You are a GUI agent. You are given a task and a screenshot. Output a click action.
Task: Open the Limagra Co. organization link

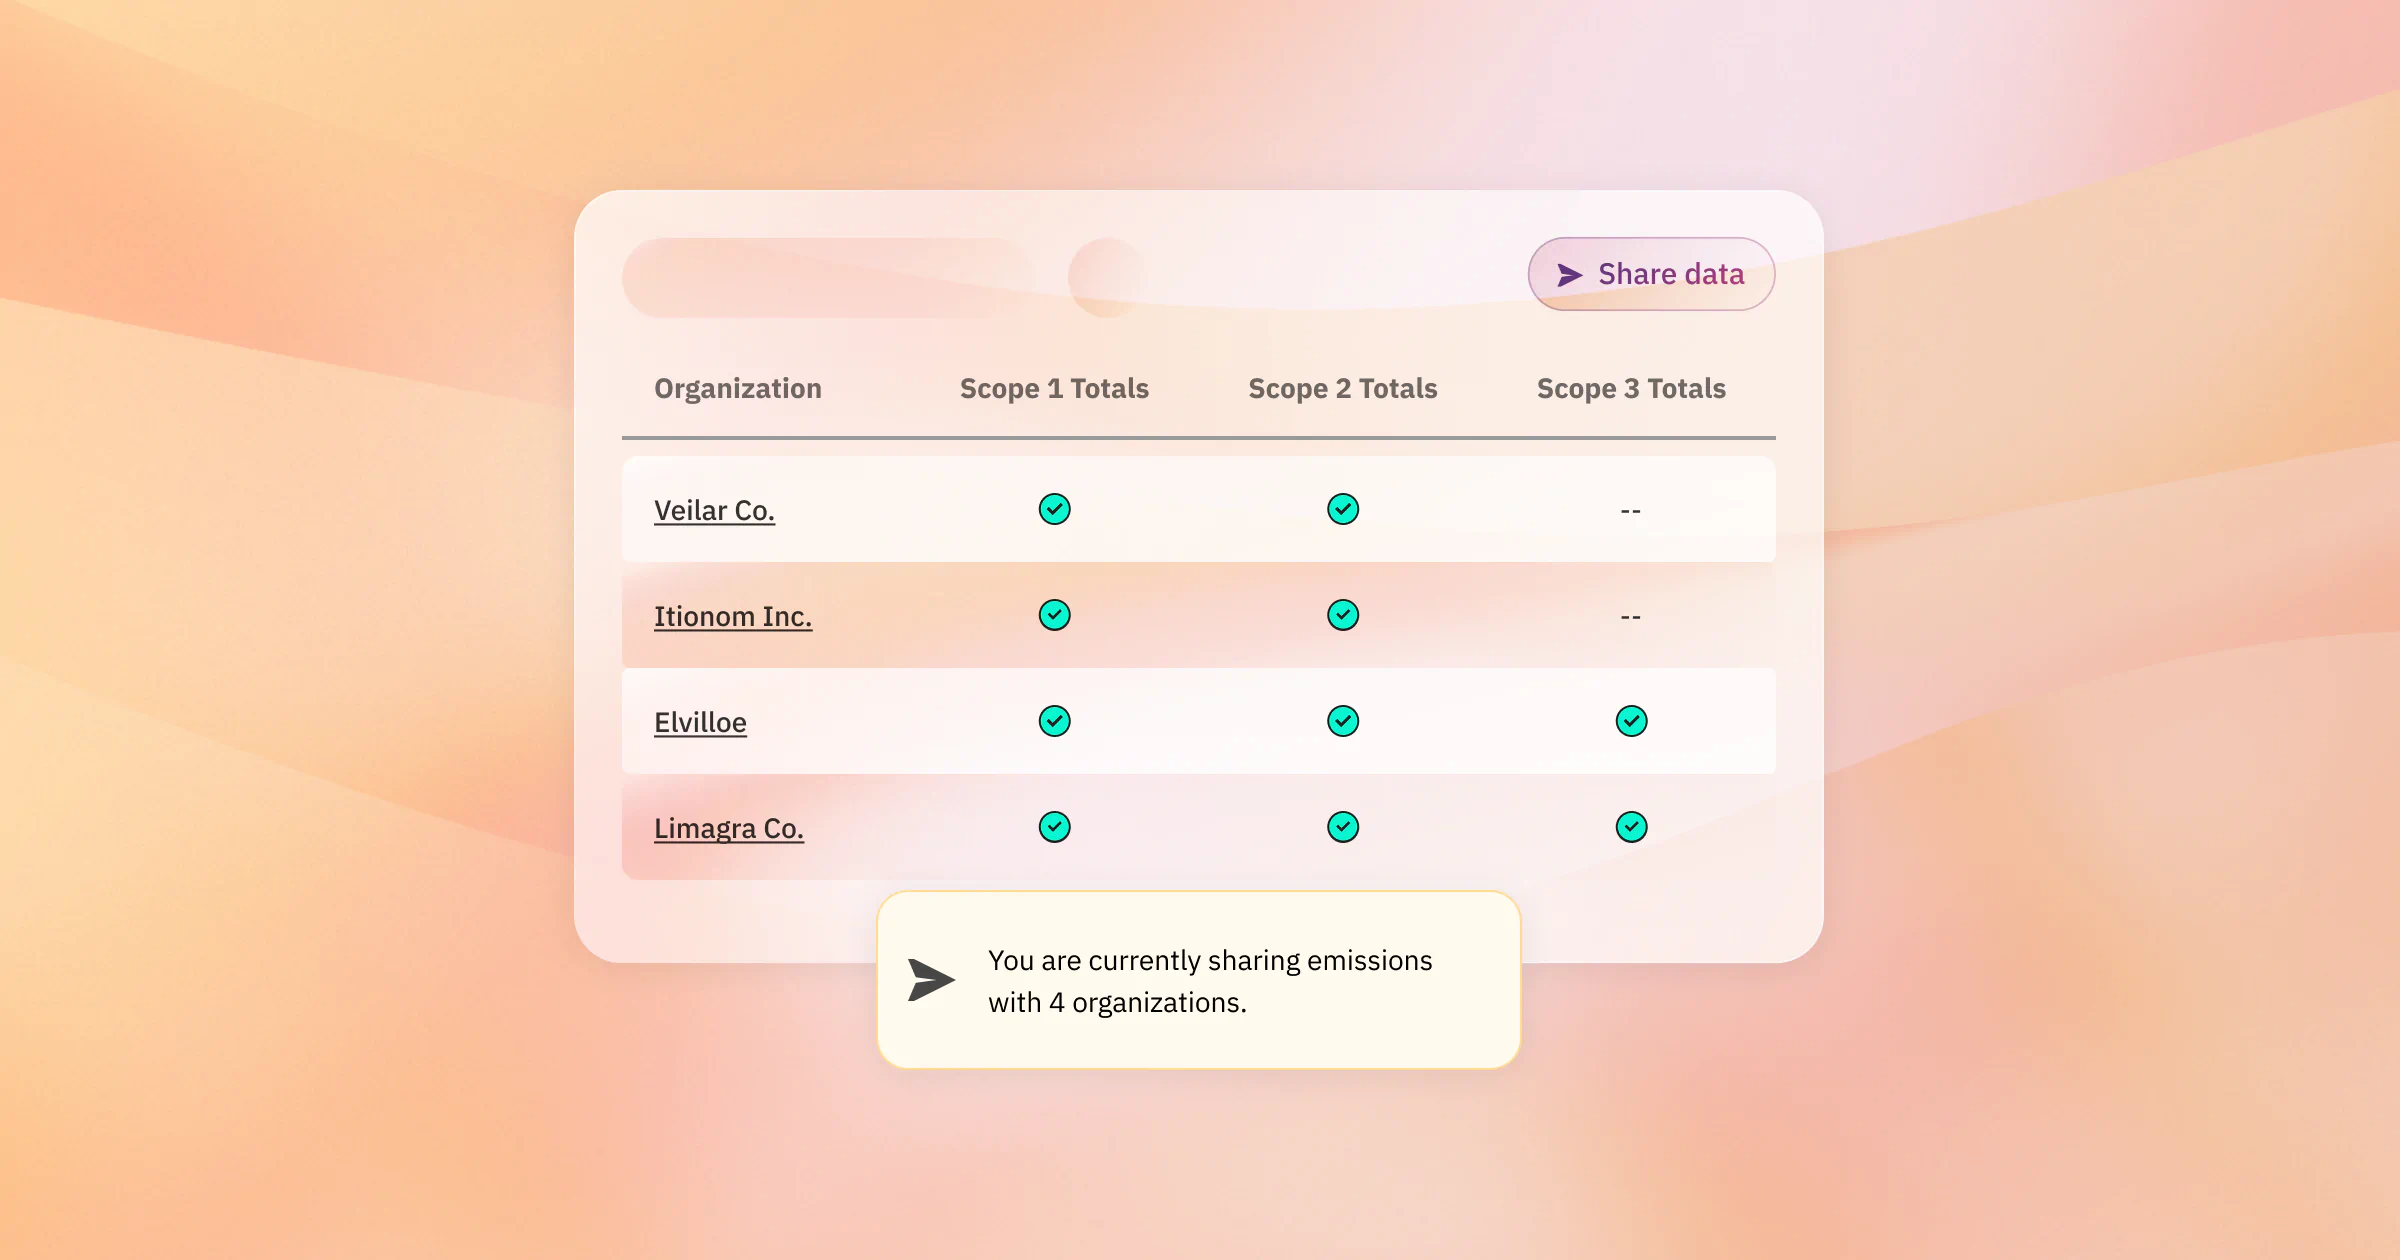click(x=729, y=829)
